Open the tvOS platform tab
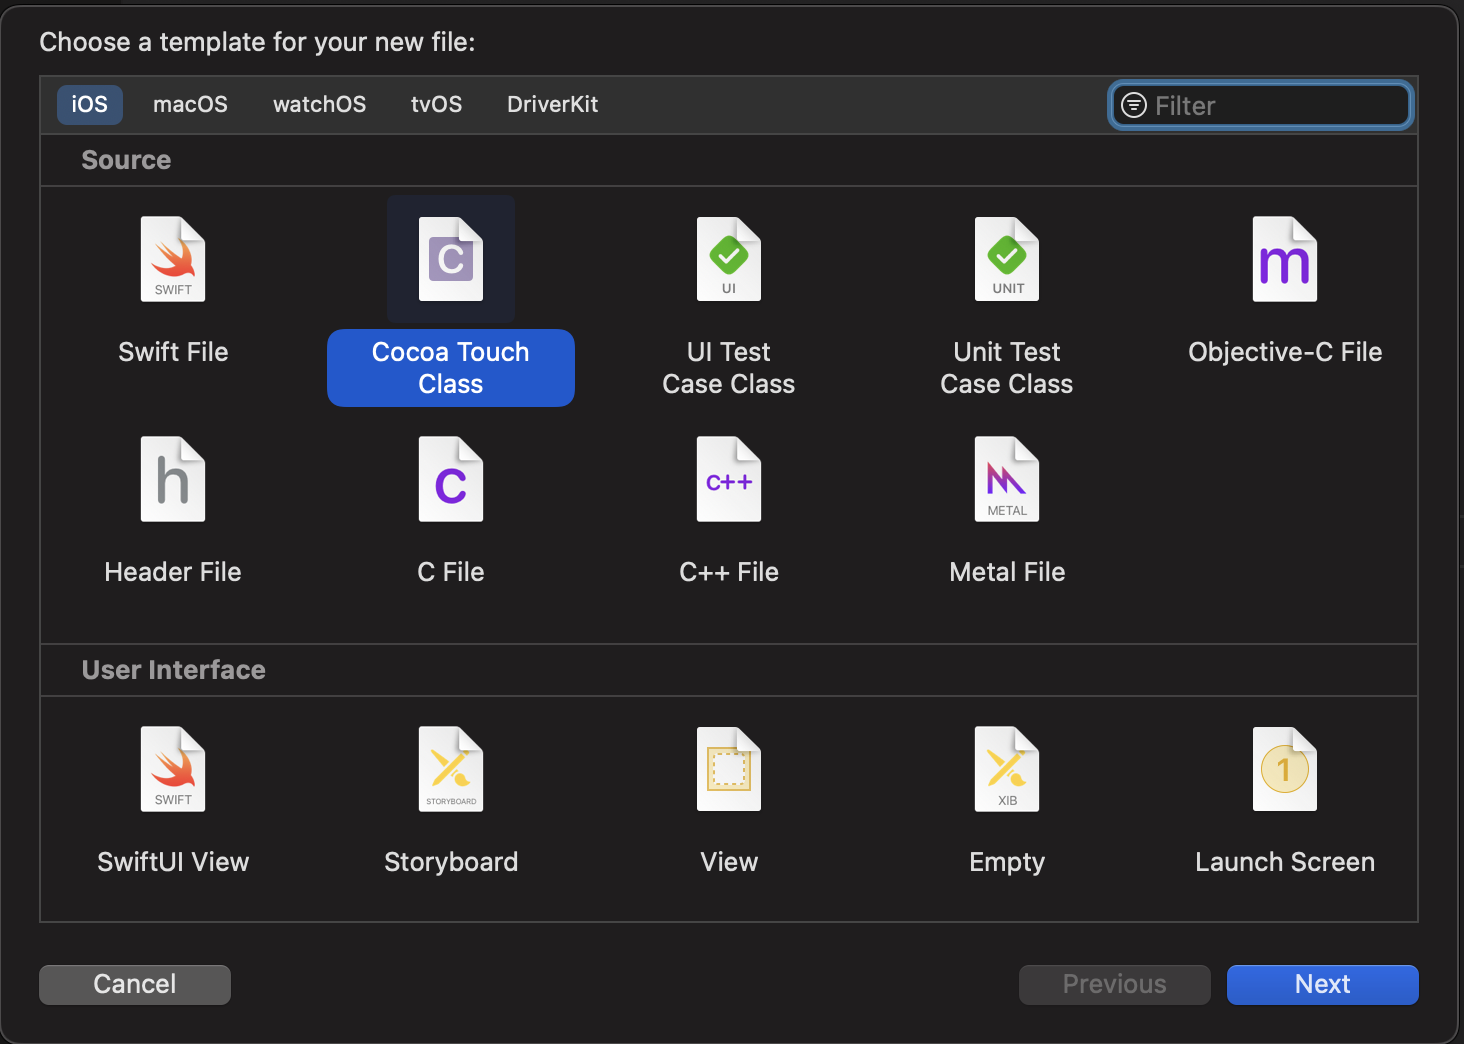Image resolution: width=1464 pixels, height=1044 pixels. pos(436,104)
